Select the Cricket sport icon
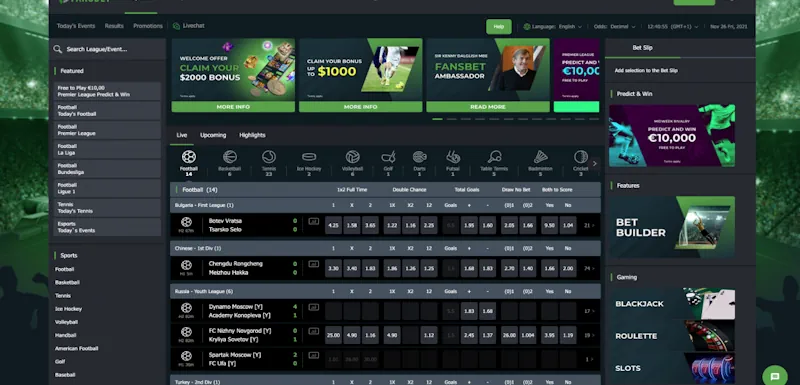The height and width of the screenshot is (385, 800). click(581, 157)
